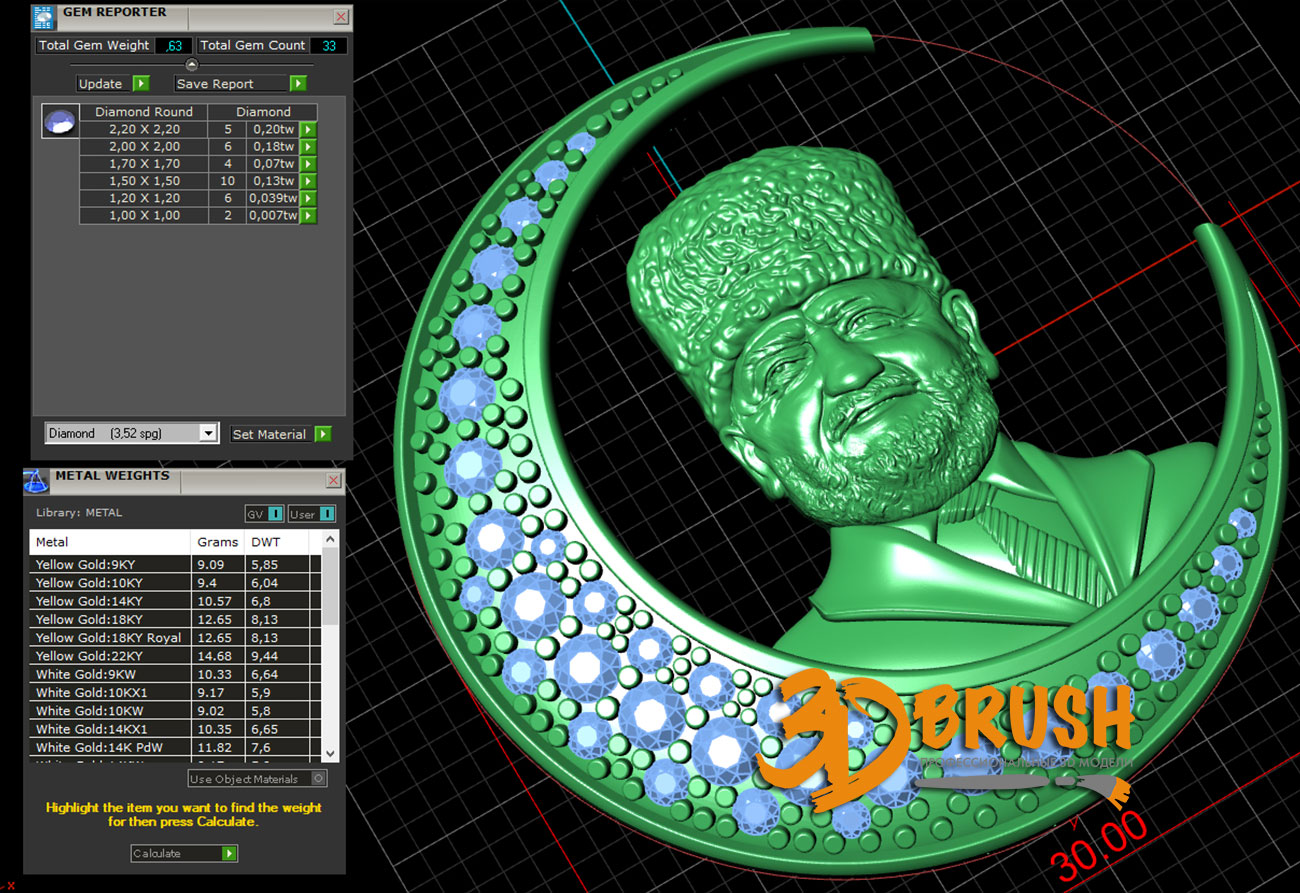Close the Gem Reporter panel
The height and width of the screenshot is (893, 1300).
point(341,17)
